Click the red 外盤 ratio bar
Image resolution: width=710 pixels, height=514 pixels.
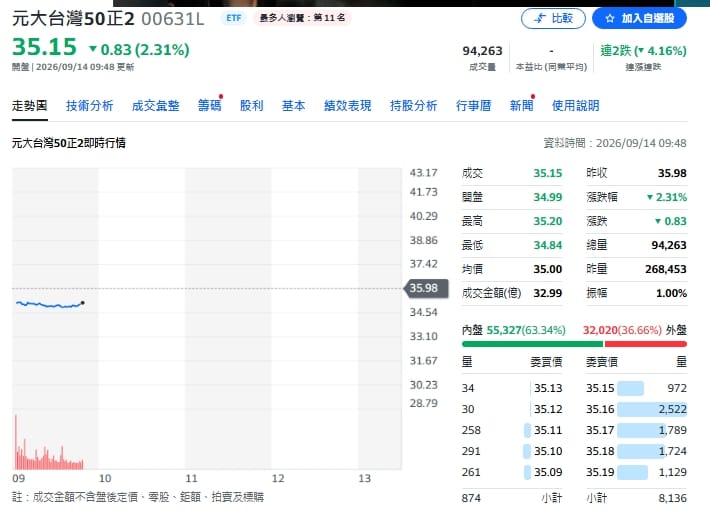646,344
